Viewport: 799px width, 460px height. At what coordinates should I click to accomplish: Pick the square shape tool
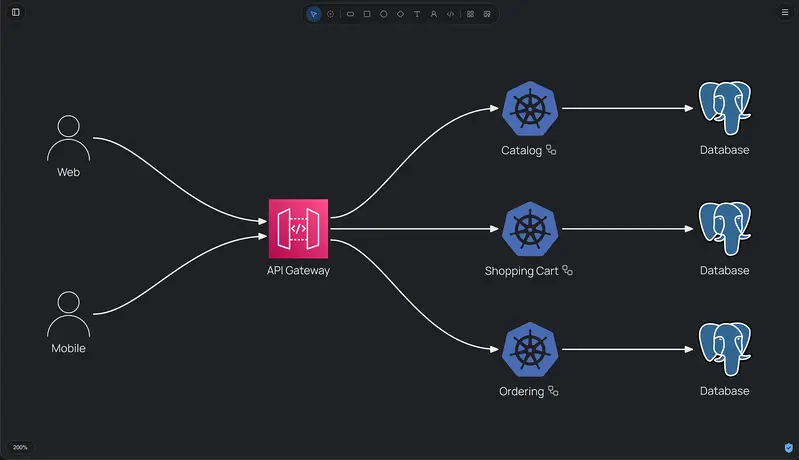pyautogui.click(x=367, y=14)
